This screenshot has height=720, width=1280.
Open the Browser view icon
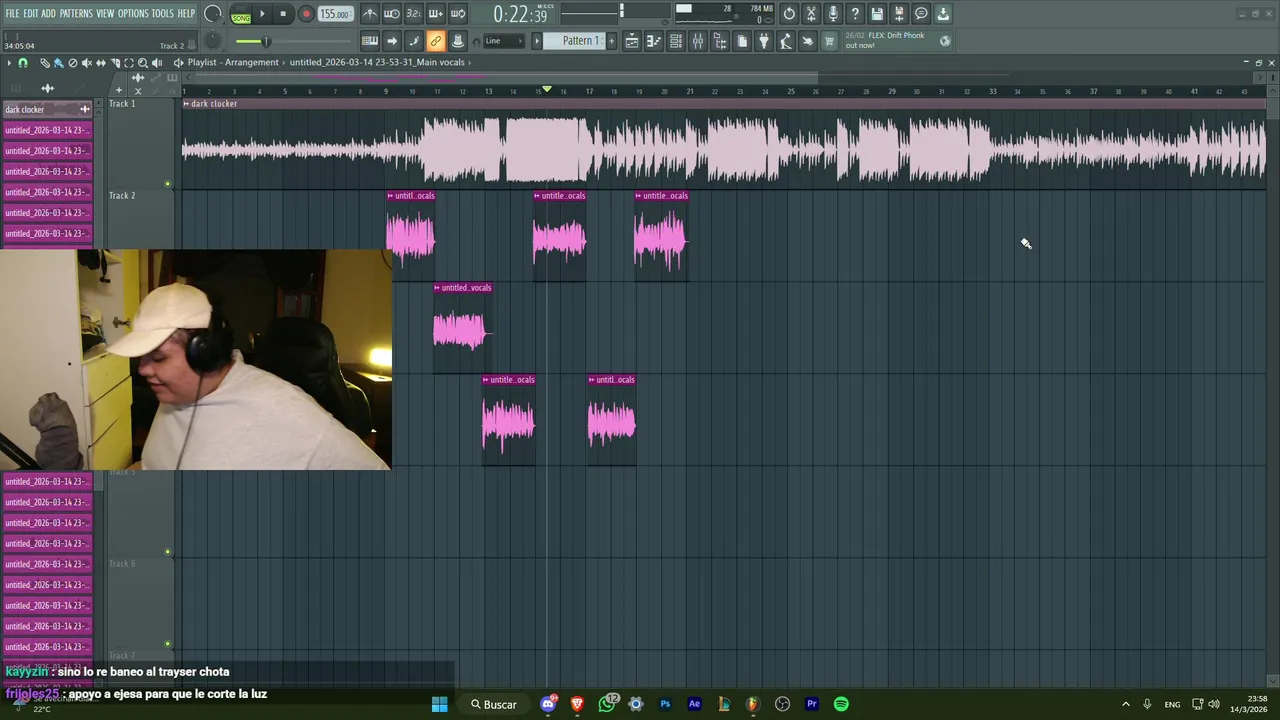point(720,41)
